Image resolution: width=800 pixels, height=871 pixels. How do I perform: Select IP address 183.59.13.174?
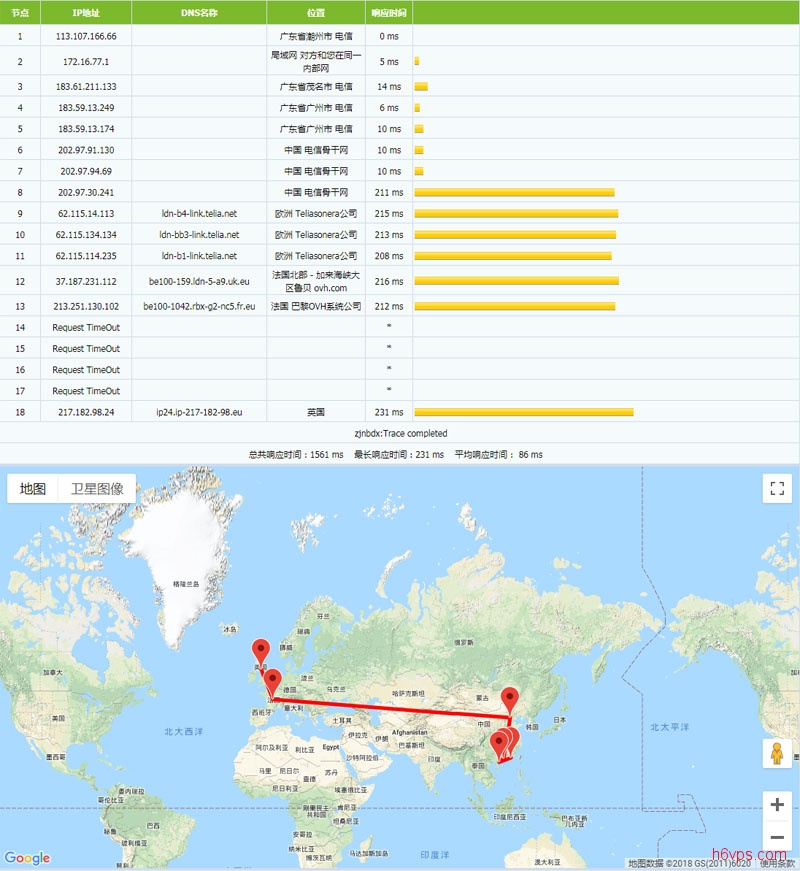click(86, 128)
